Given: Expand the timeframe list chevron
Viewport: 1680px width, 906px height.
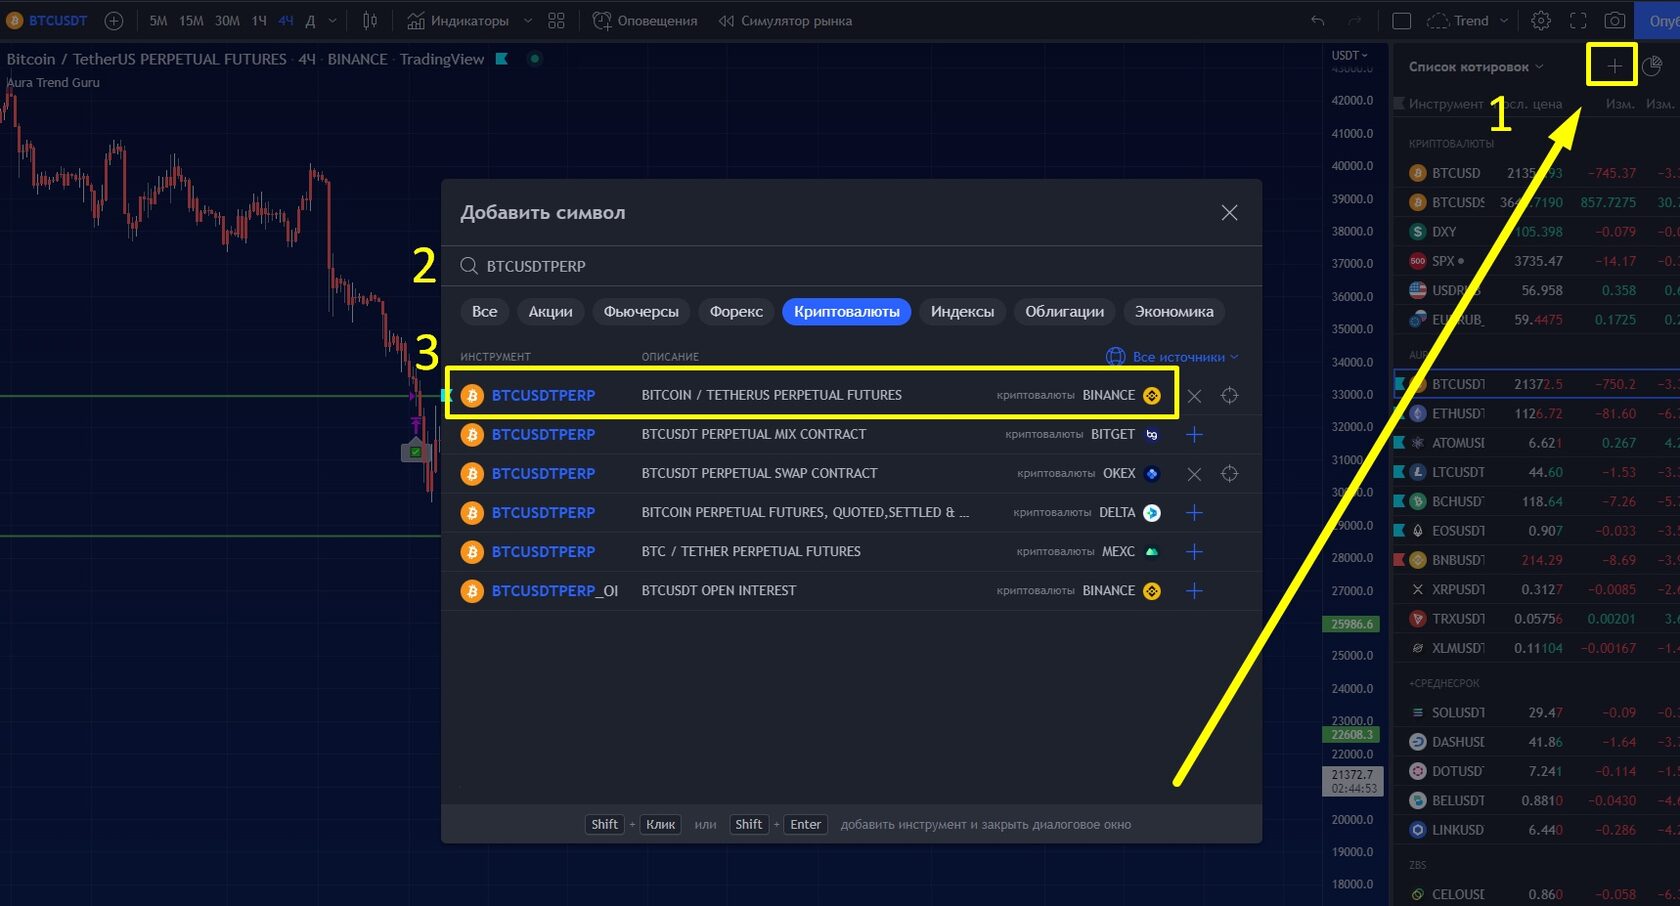Looking at the screenshot, I should pos(333,21).
